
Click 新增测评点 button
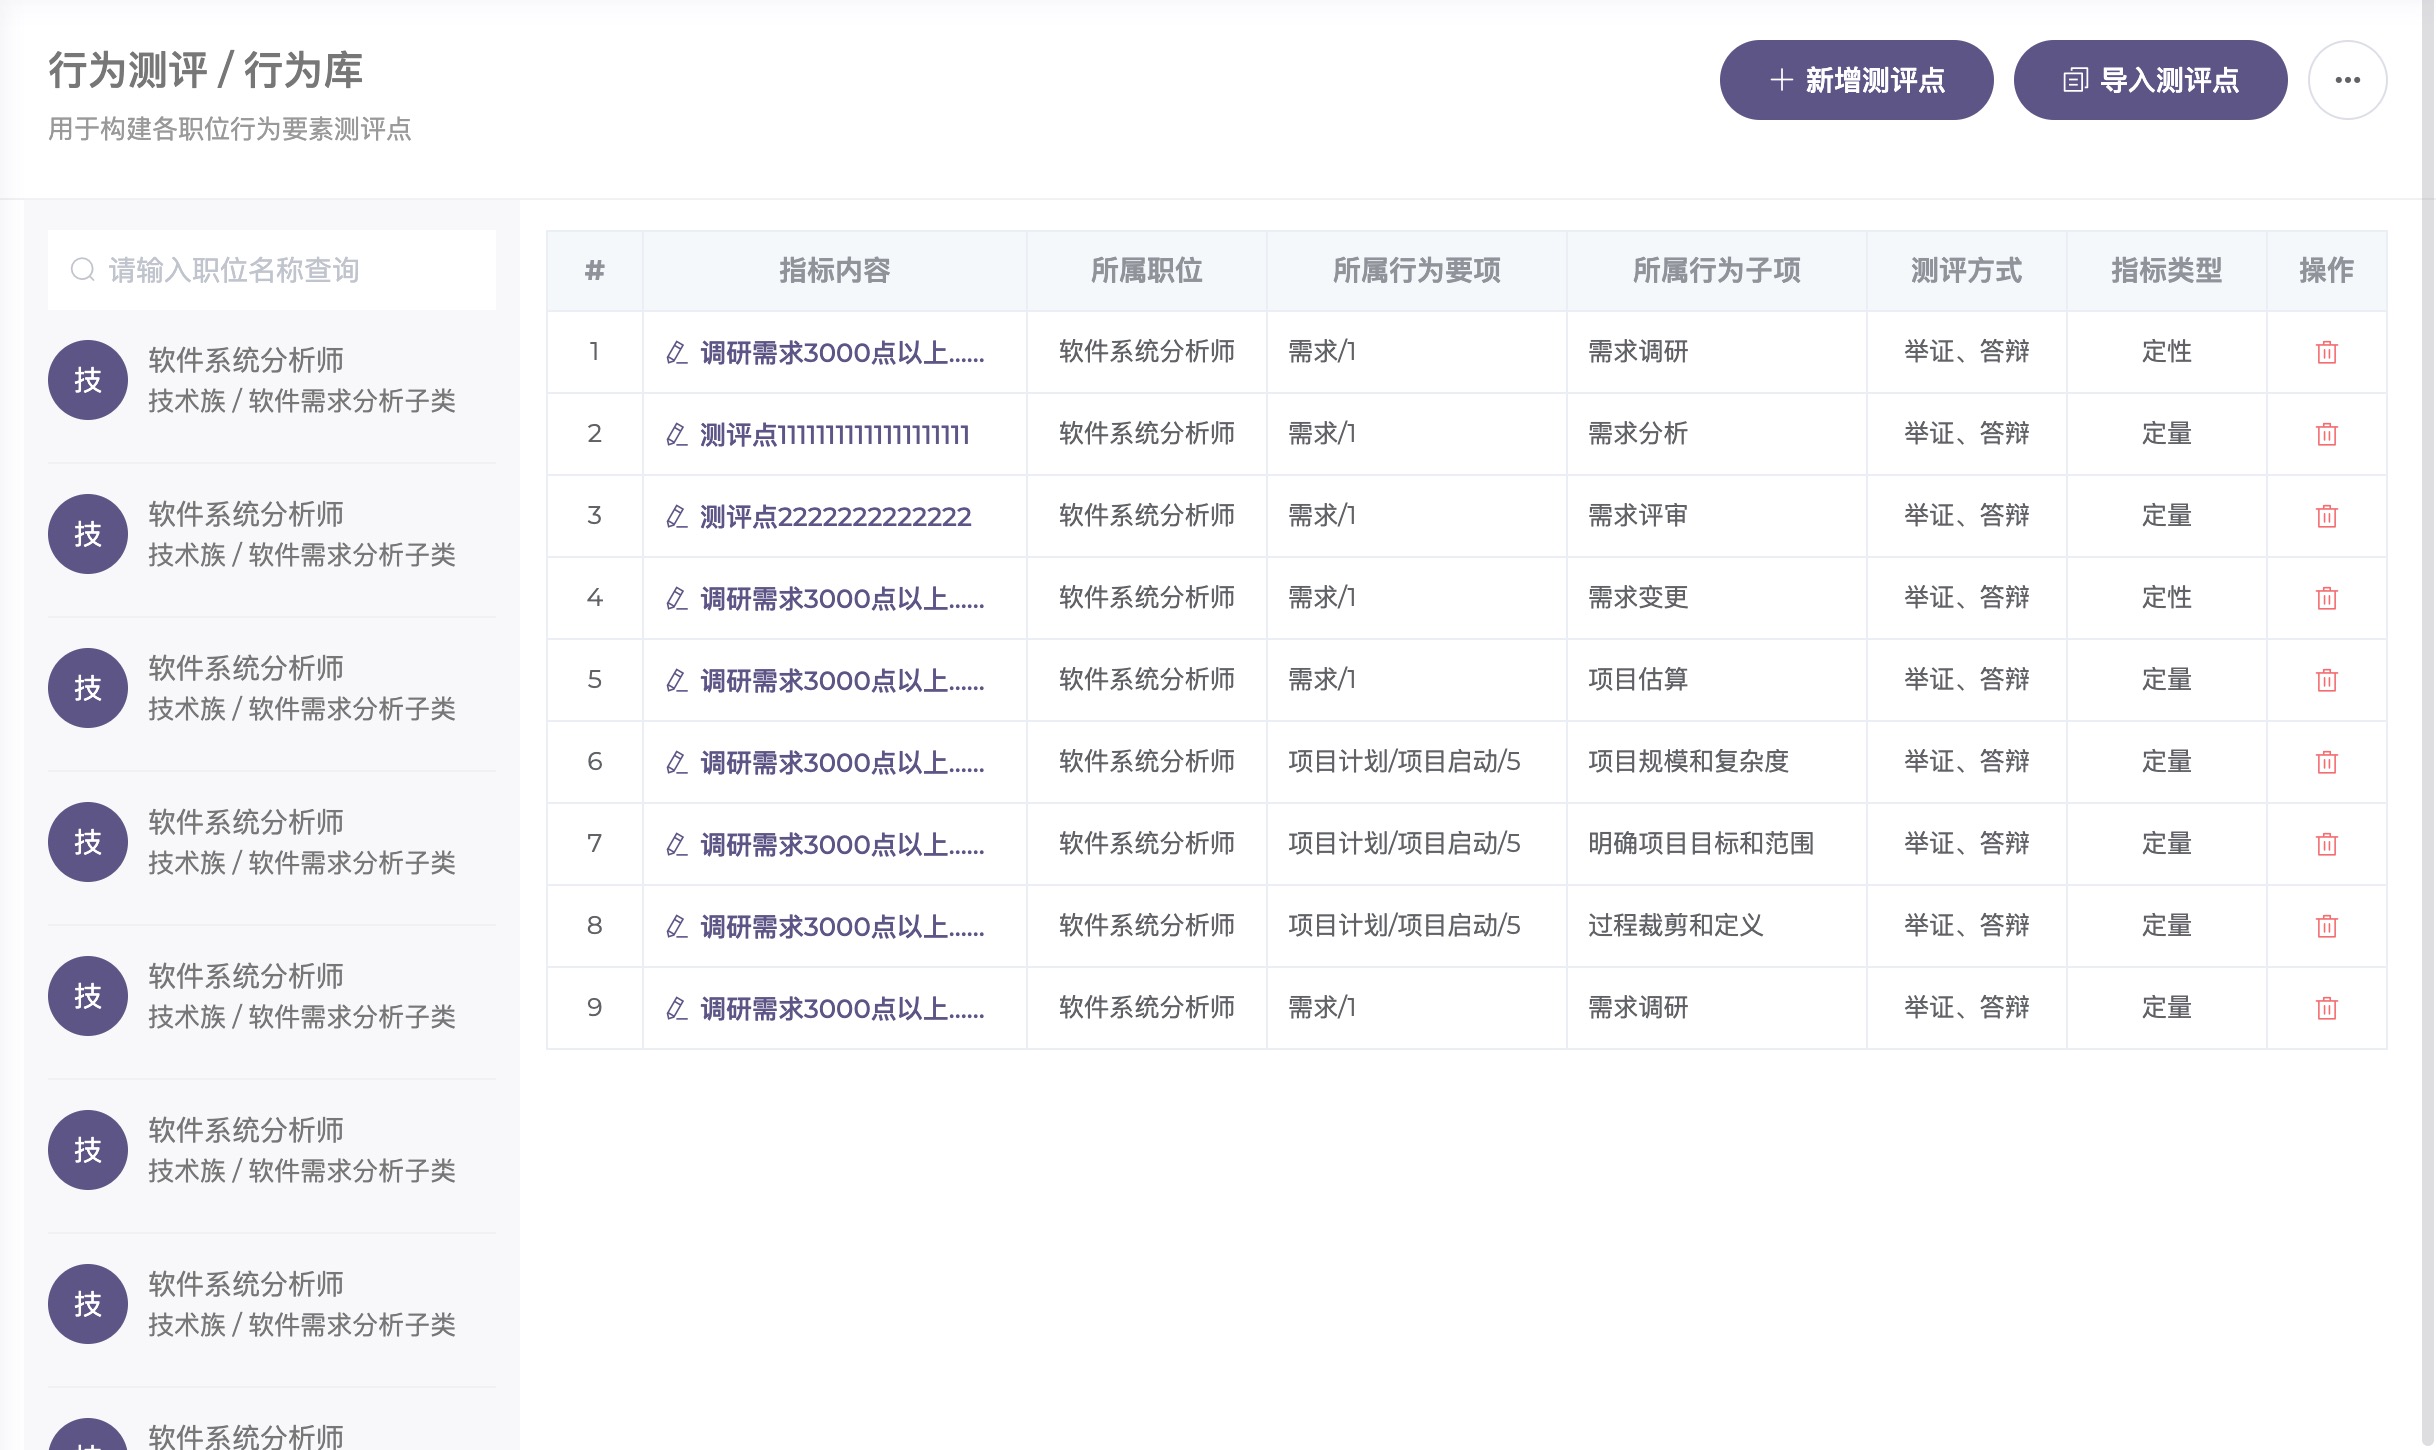1856,80
